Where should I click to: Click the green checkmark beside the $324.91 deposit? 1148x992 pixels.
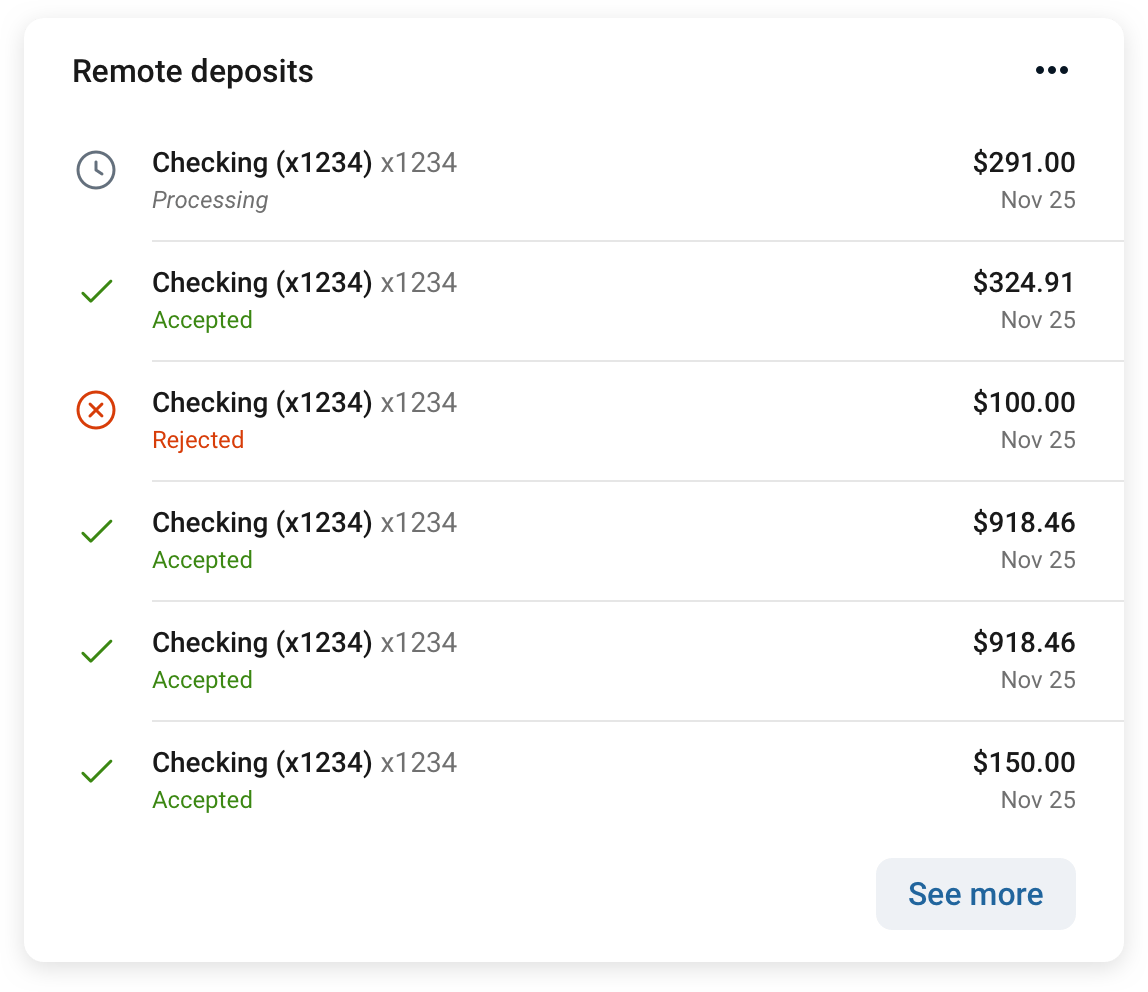pyautogui.click(x=96, y=292)
